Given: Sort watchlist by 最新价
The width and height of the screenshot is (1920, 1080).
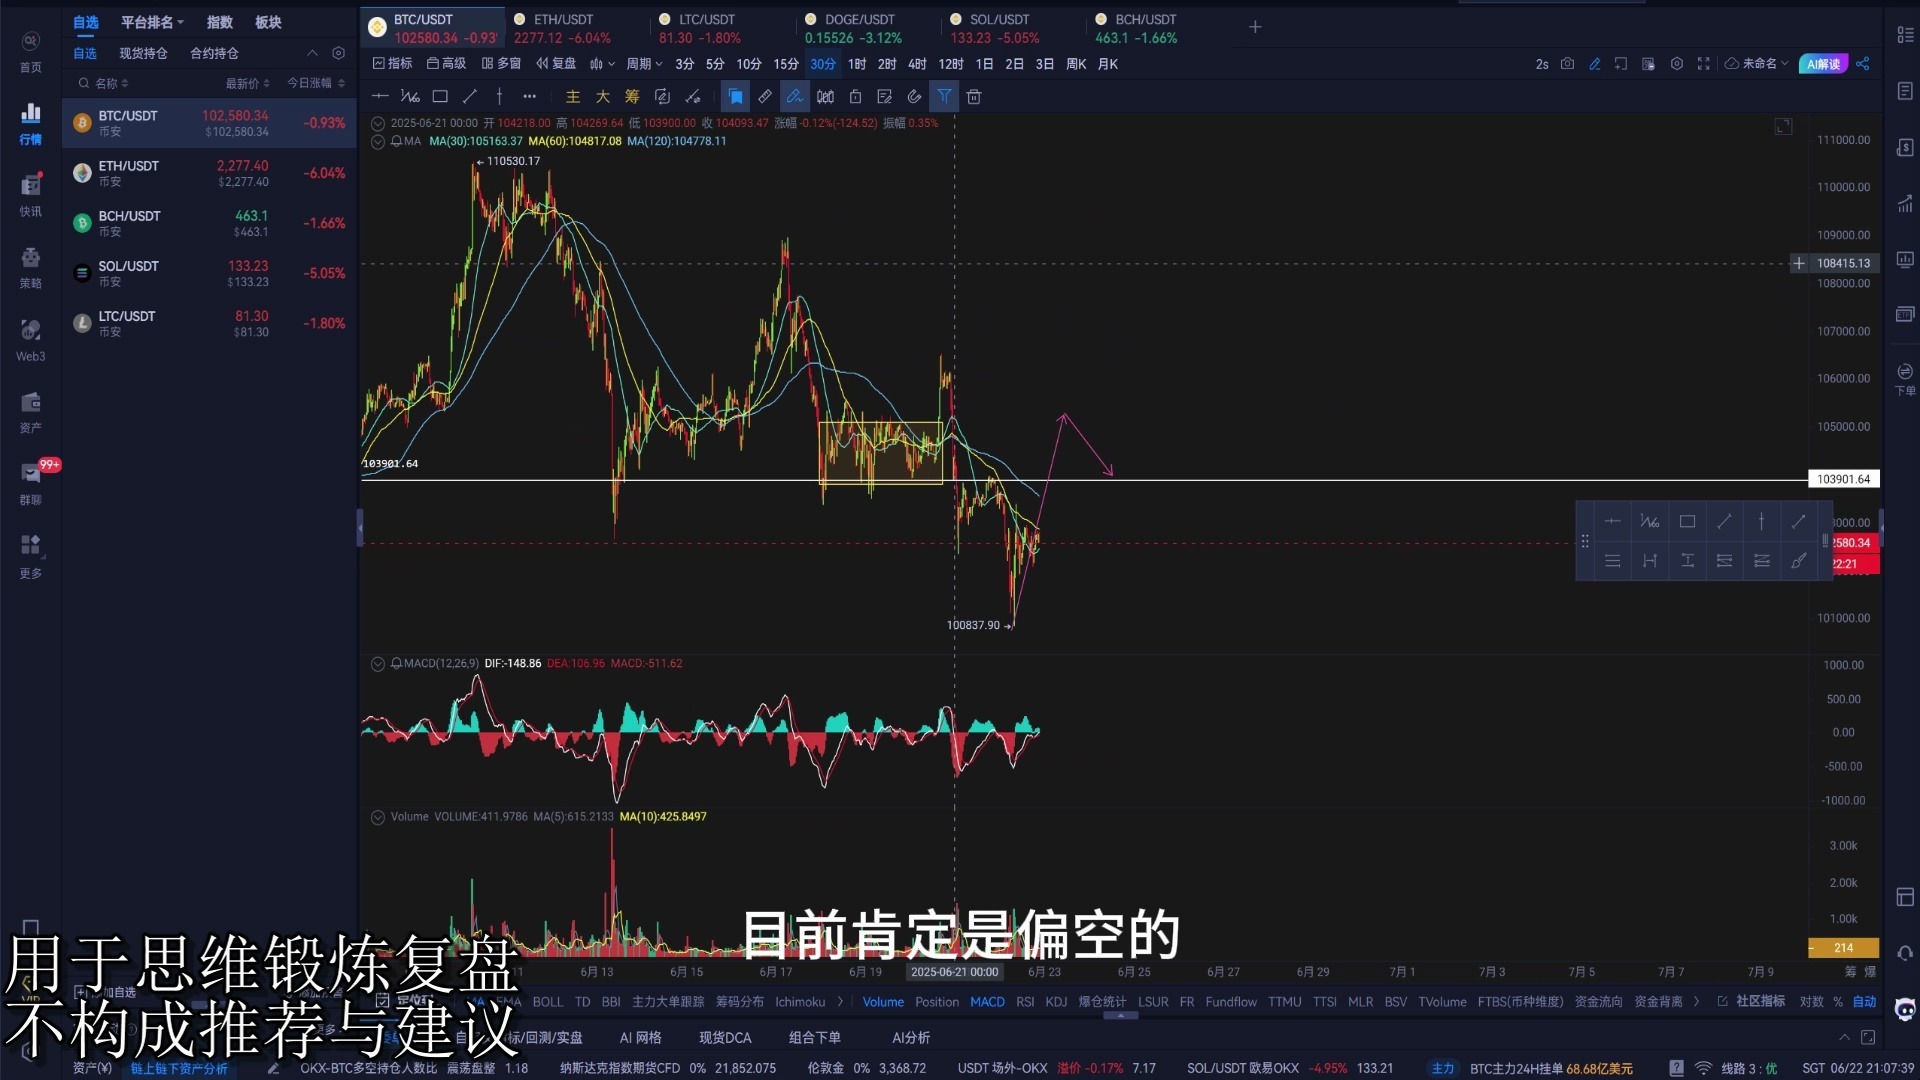Looking at the screenshot, I should point(247,83).
